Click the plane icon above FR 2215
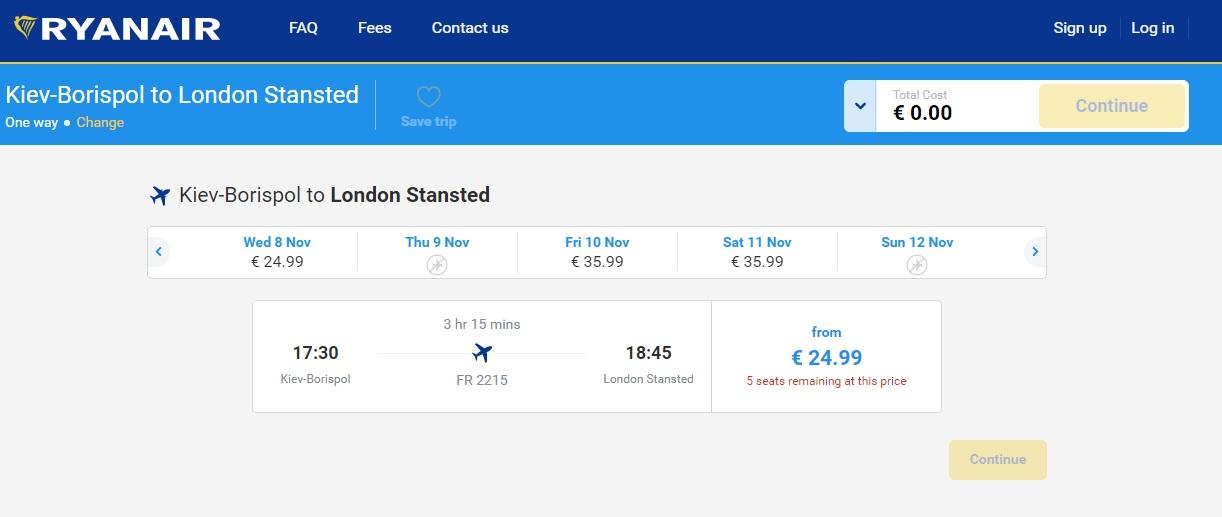The height and width of the screenshot is (517, 1222). coord(482,353)
